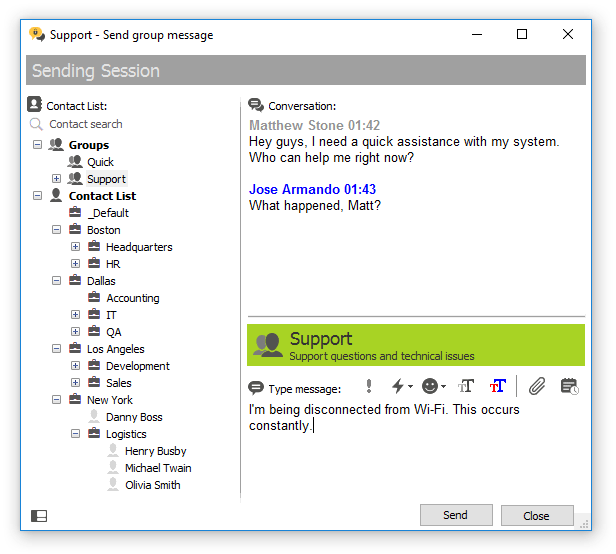Click the Send button

456,515
